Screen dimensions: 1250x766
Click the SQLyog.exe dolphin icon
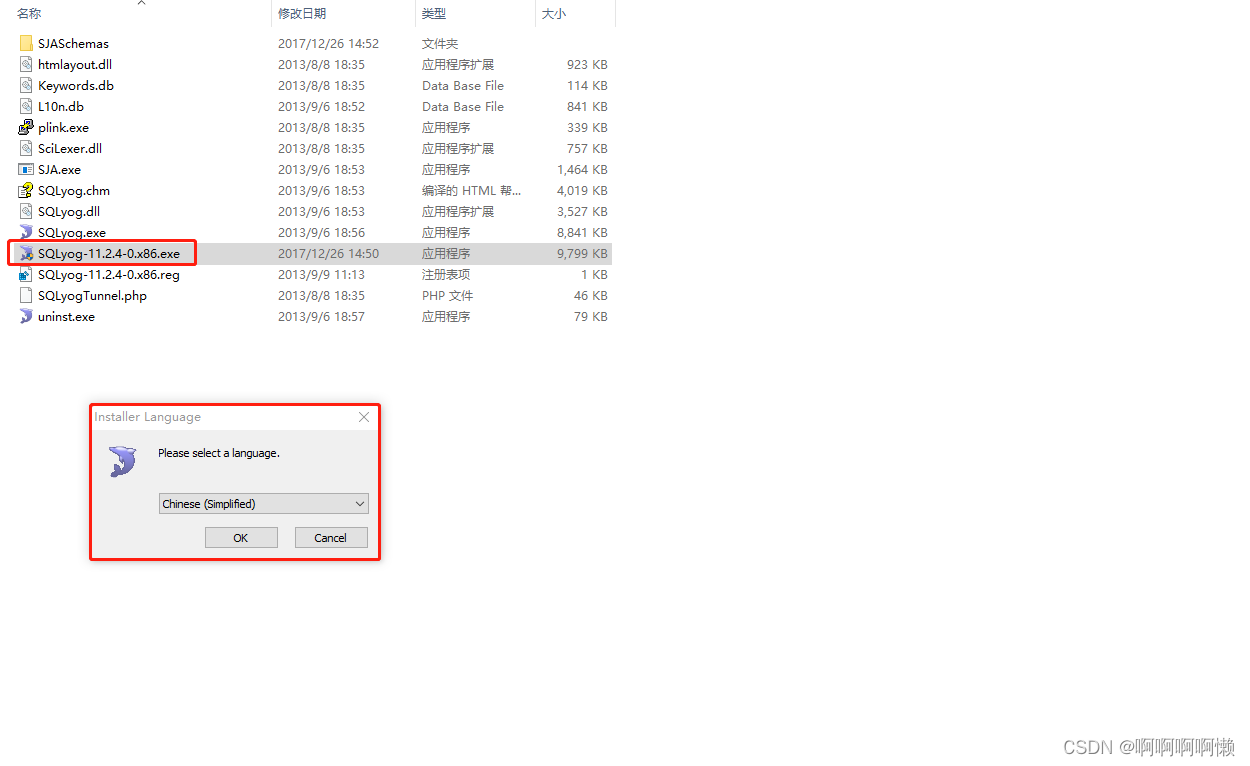click(26, 232)
